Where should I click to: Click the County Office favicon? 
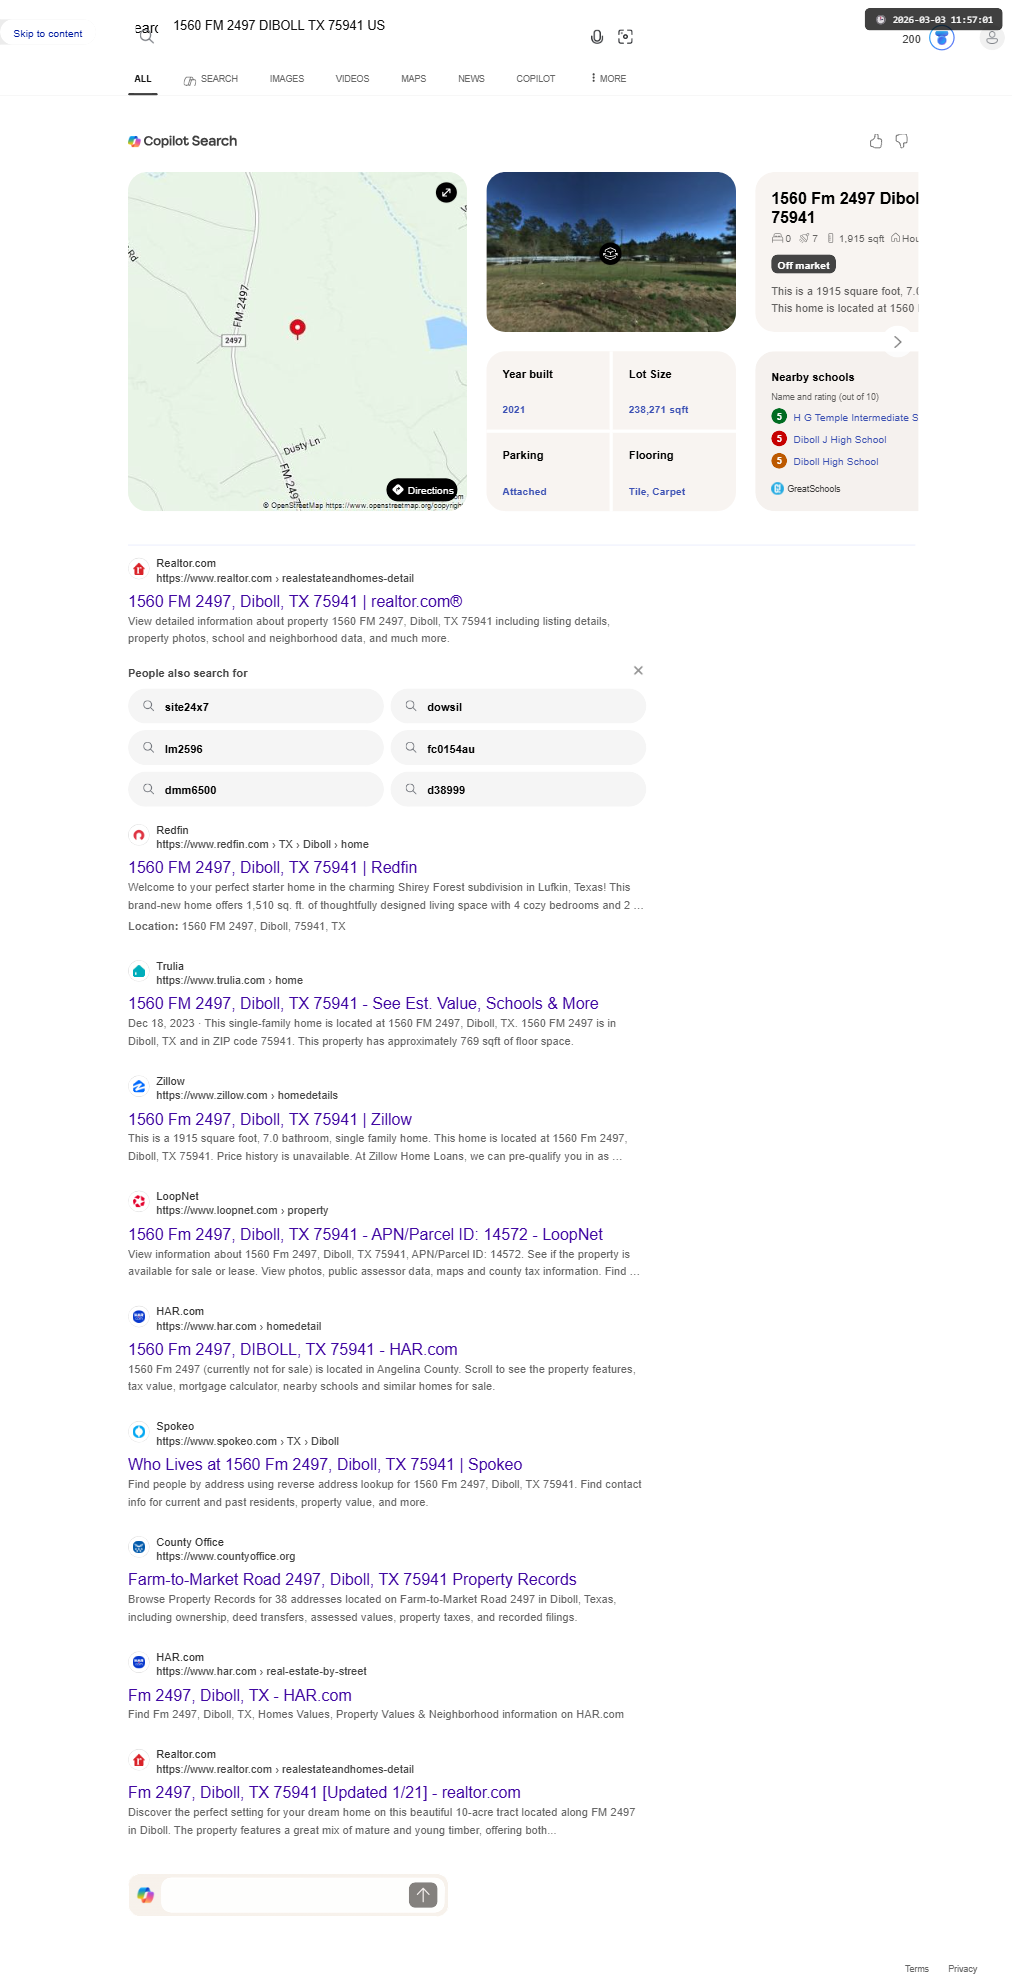tap(139, 1547)
